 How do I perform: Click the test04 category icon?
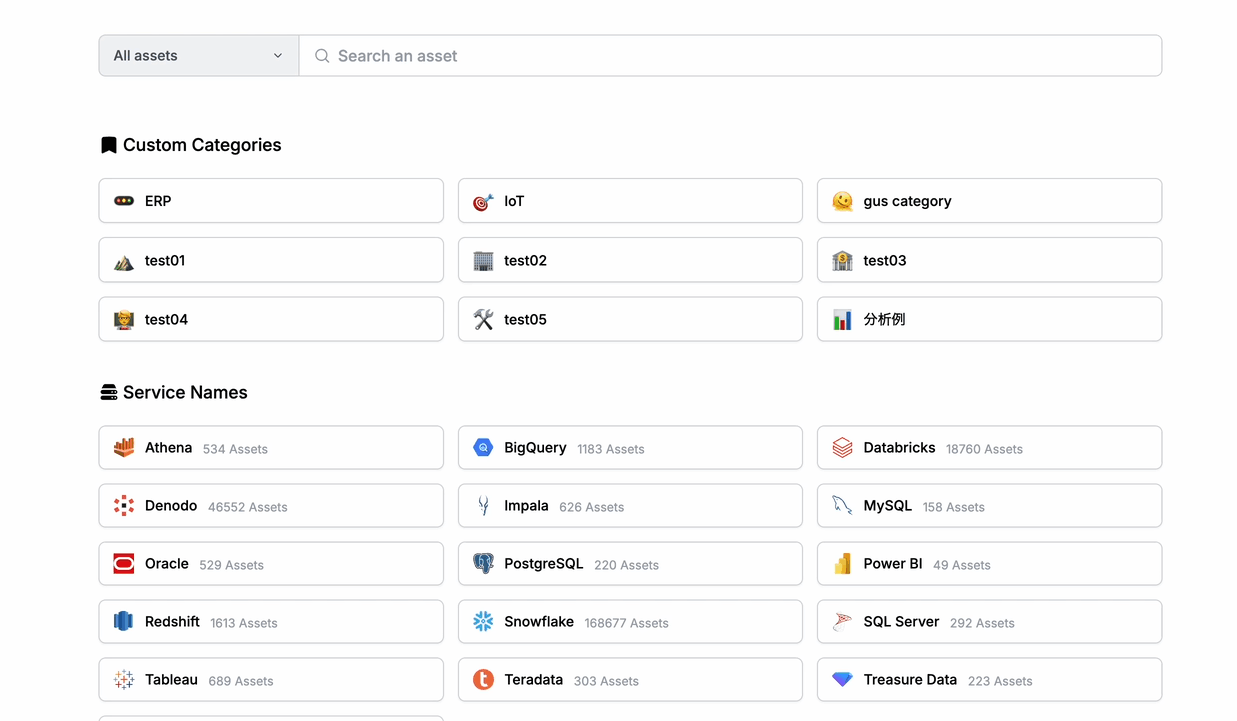point(124,320)
